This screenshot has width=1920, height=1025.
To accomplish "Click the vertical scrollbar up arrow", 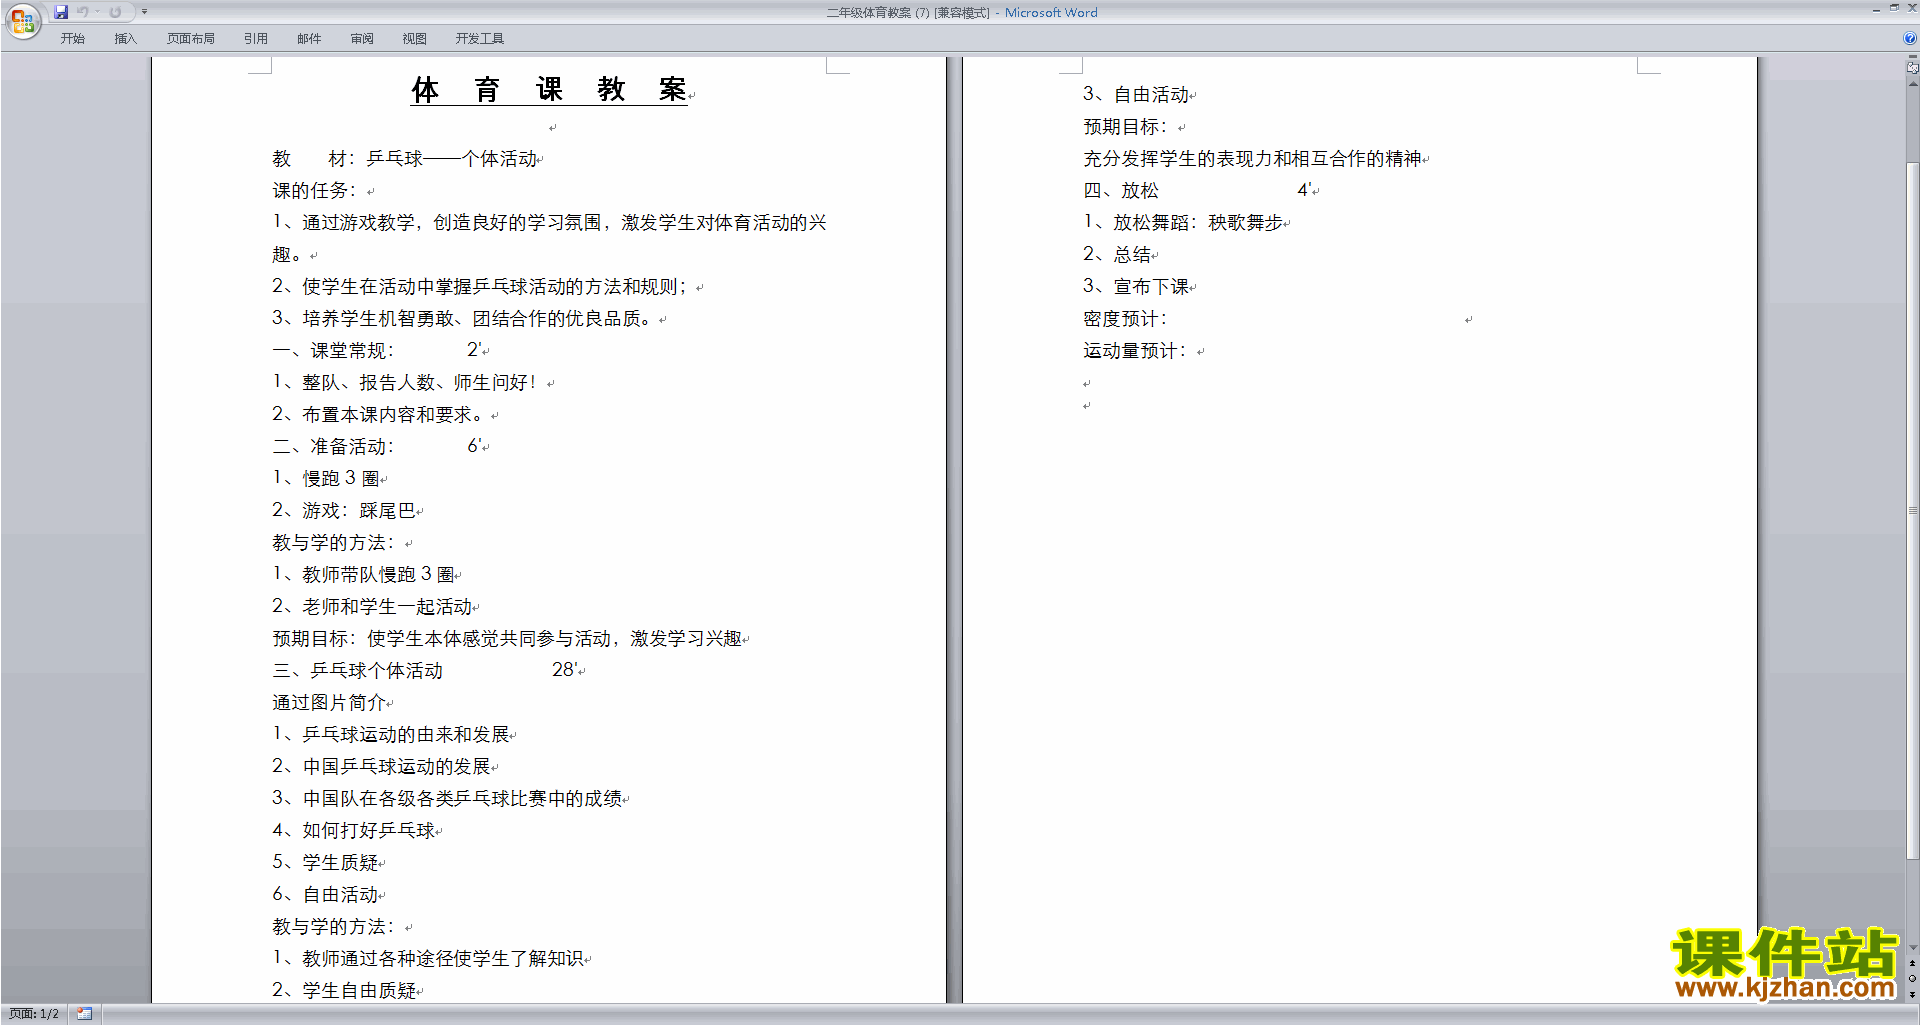I will coord(1912,84).
